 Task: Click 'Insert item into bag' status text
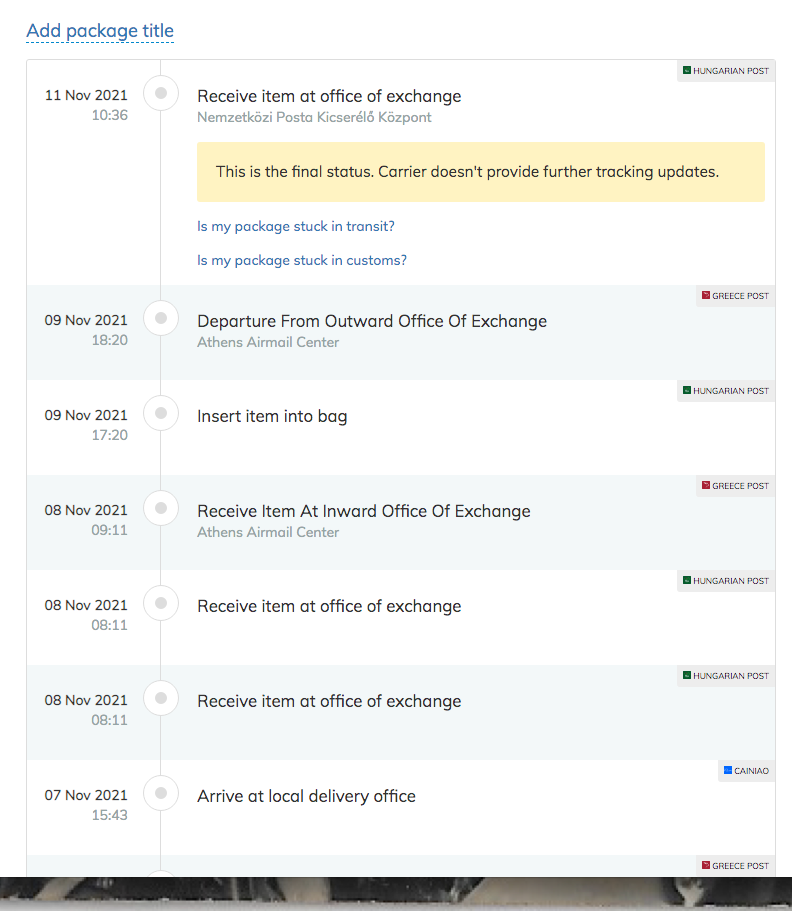point(272,417)
